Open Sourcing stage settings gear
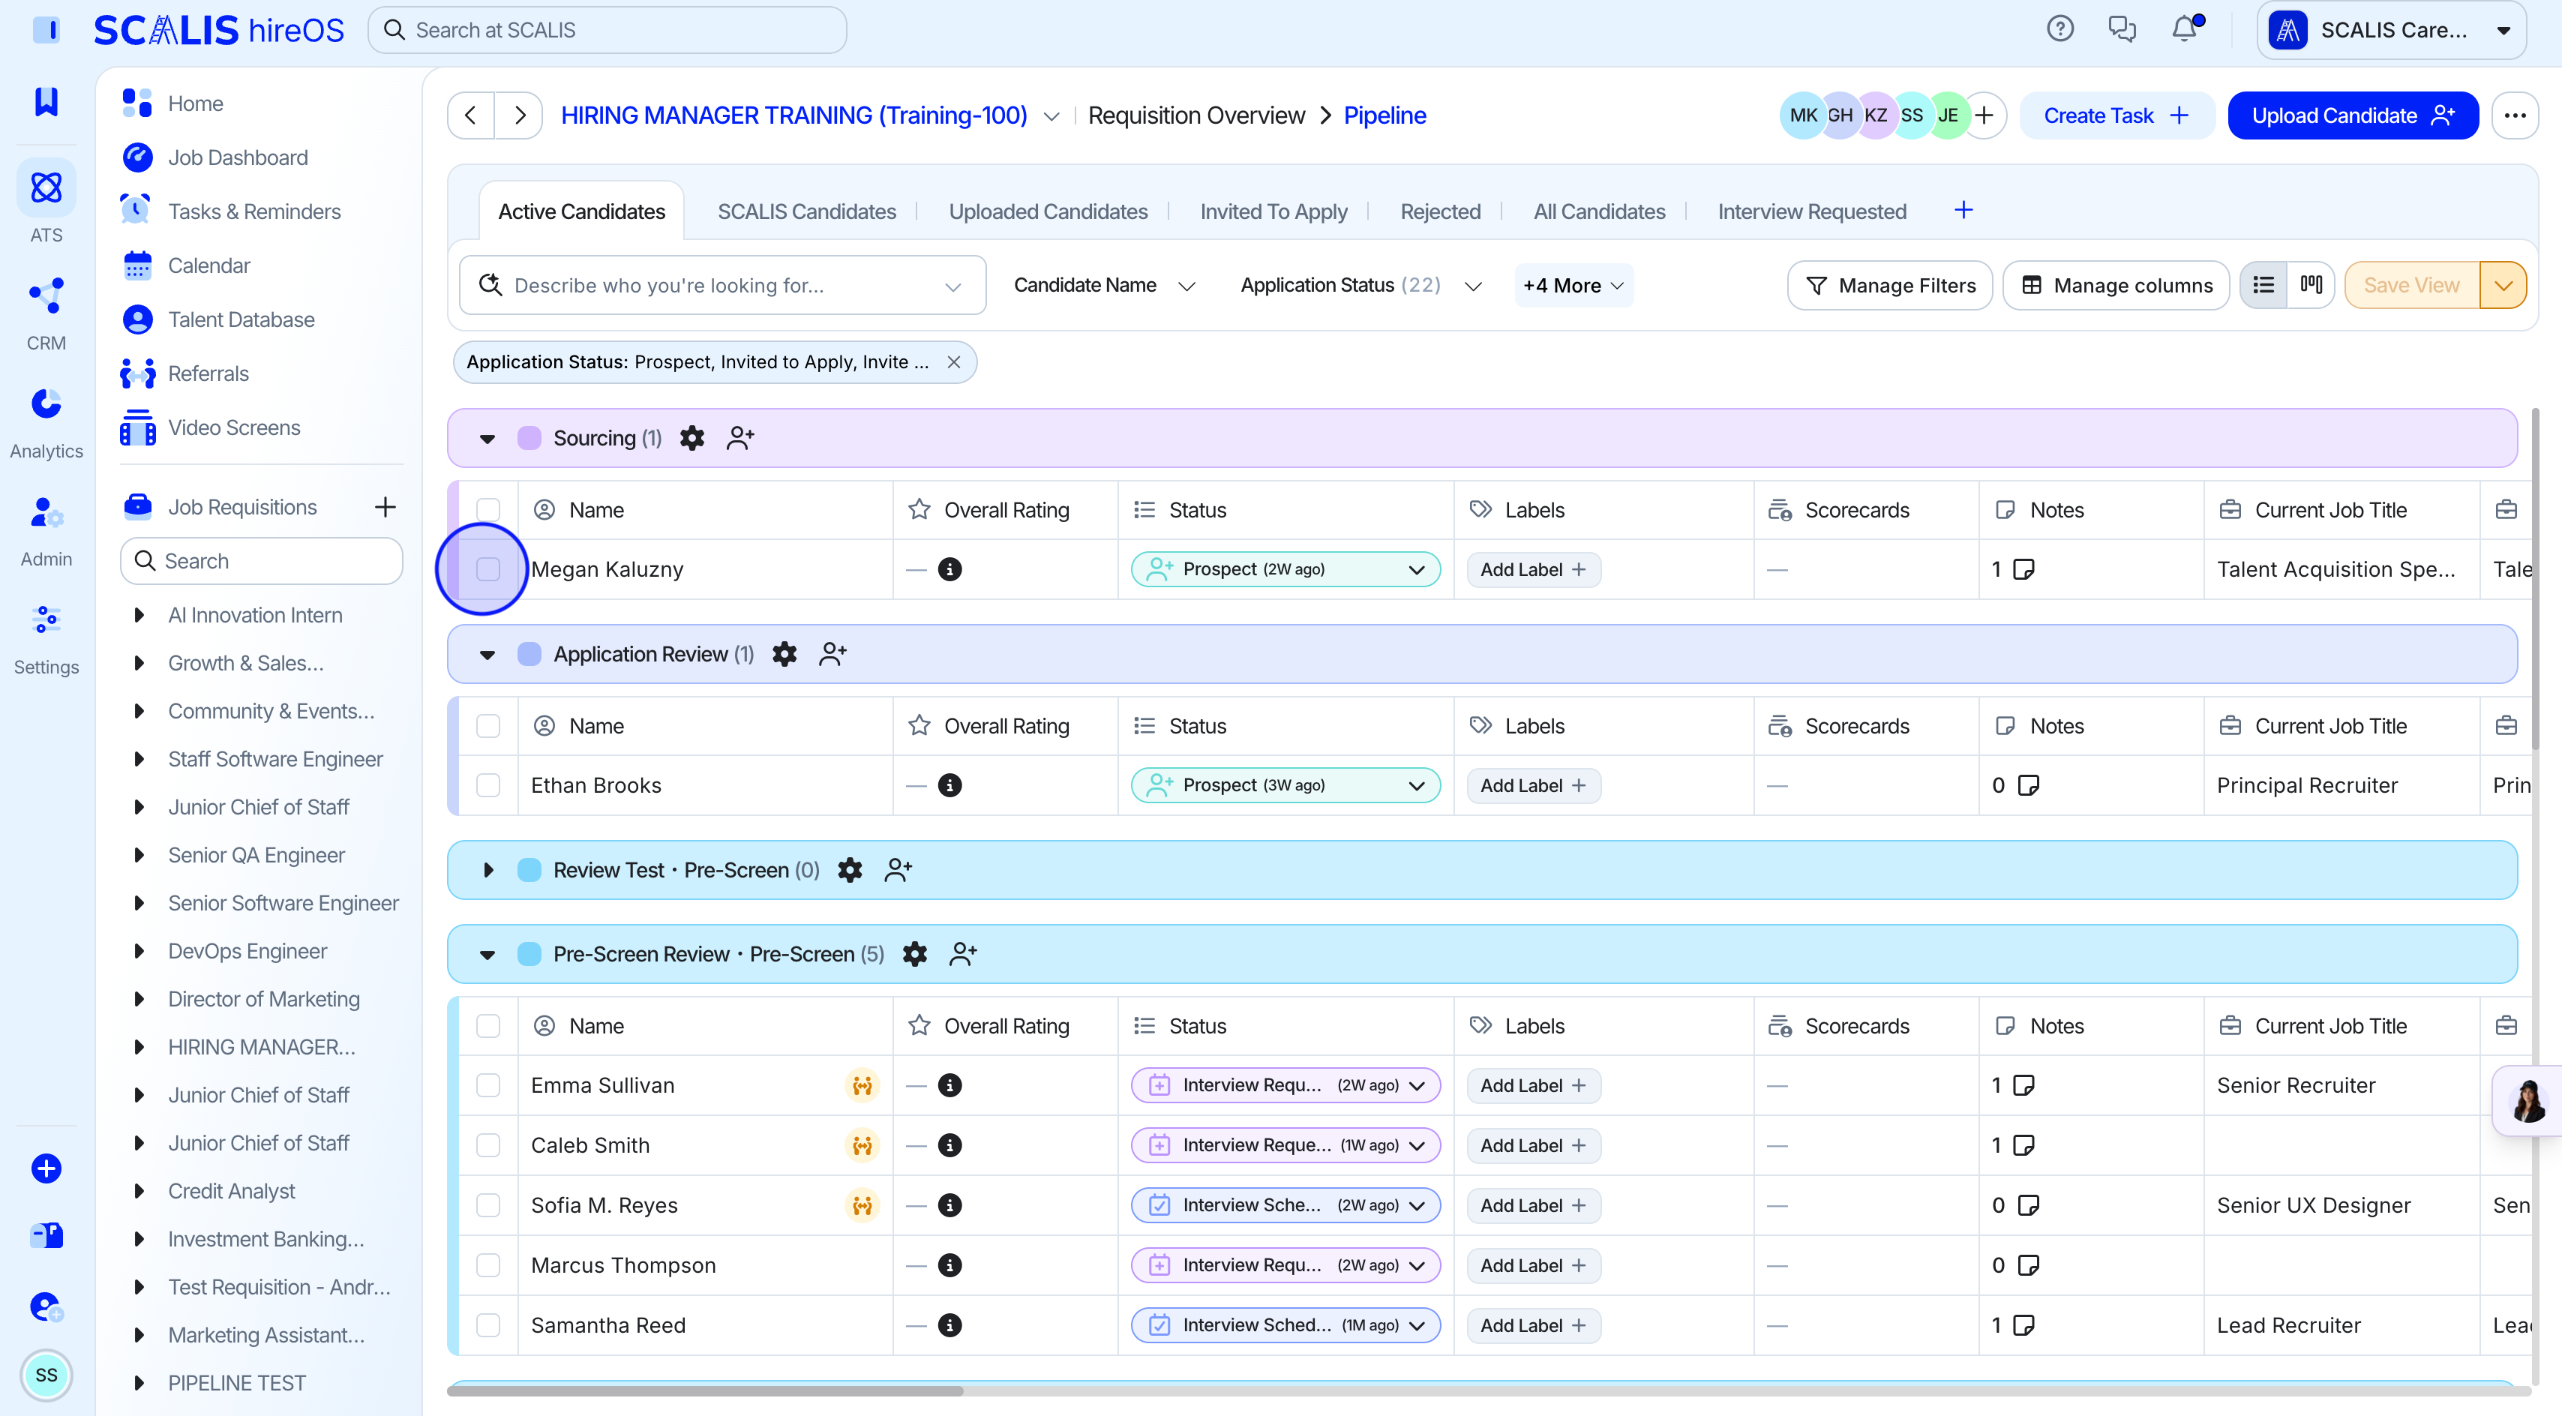This screenshot has width=2562, height=1416. (x=692, y=438)
